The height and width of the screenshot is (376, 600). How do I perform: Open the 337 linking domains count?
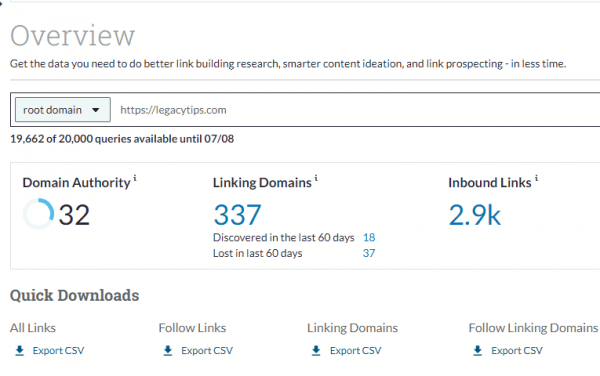coord(237,215)
